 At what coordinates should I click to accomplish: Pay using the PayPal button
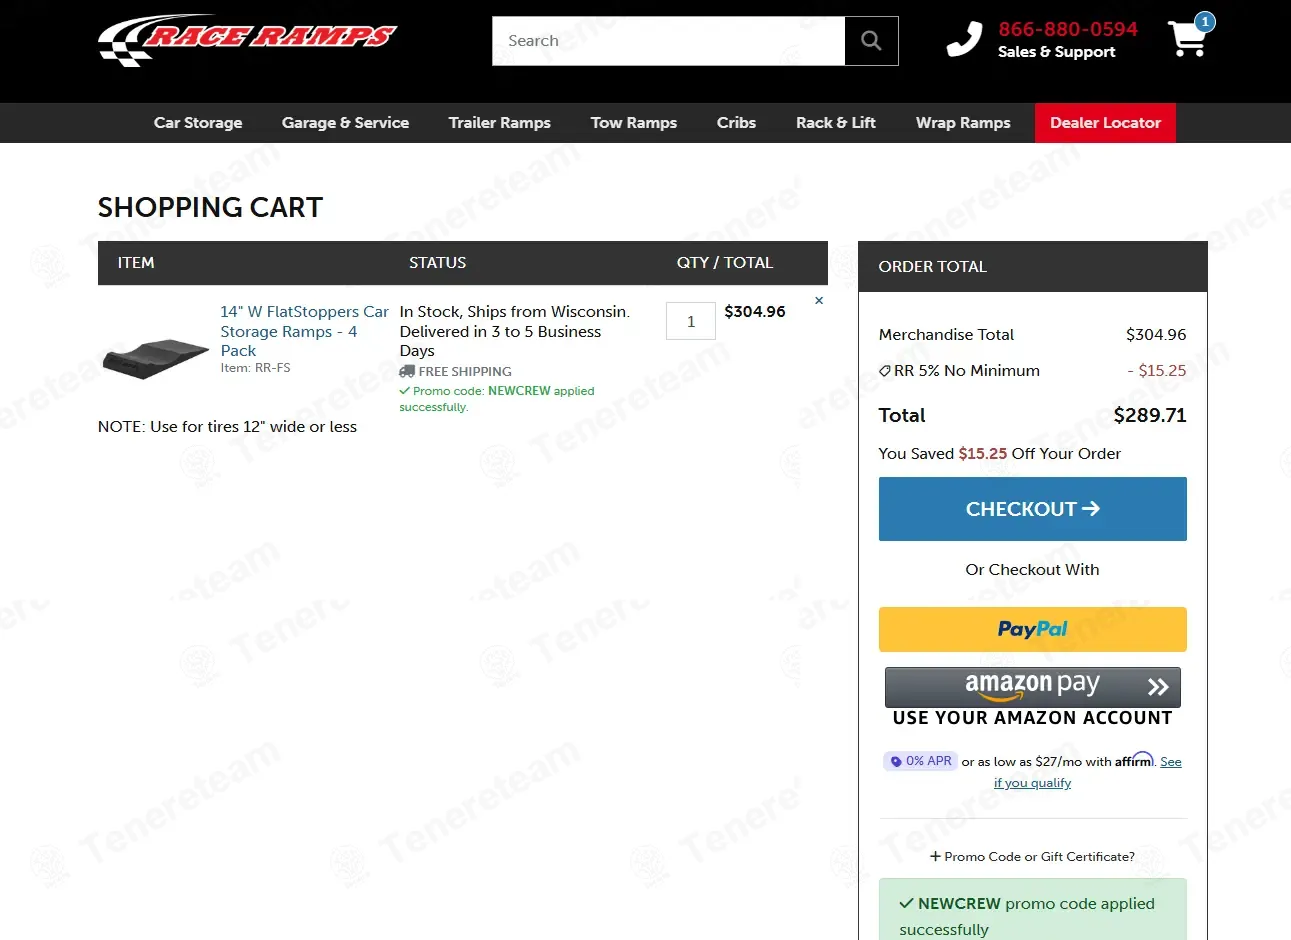coord(1032,629)
